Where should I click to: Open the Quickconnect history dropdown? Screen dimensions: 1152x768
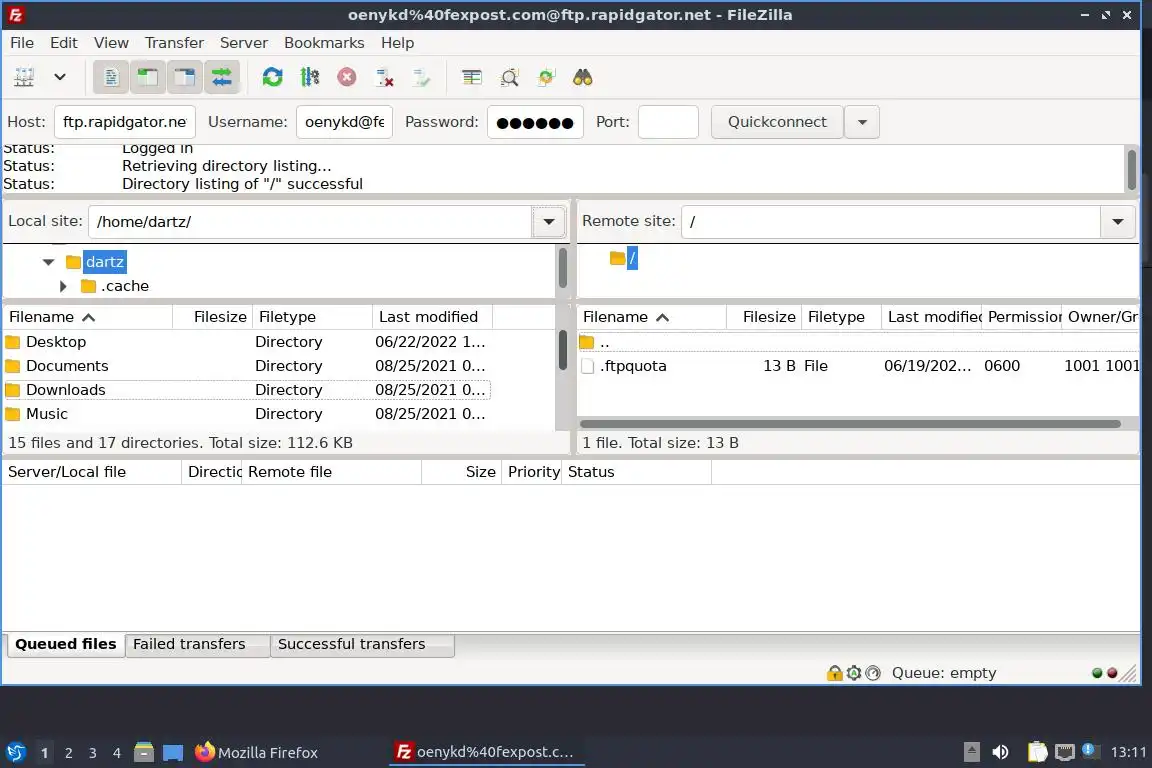[863, 122]
